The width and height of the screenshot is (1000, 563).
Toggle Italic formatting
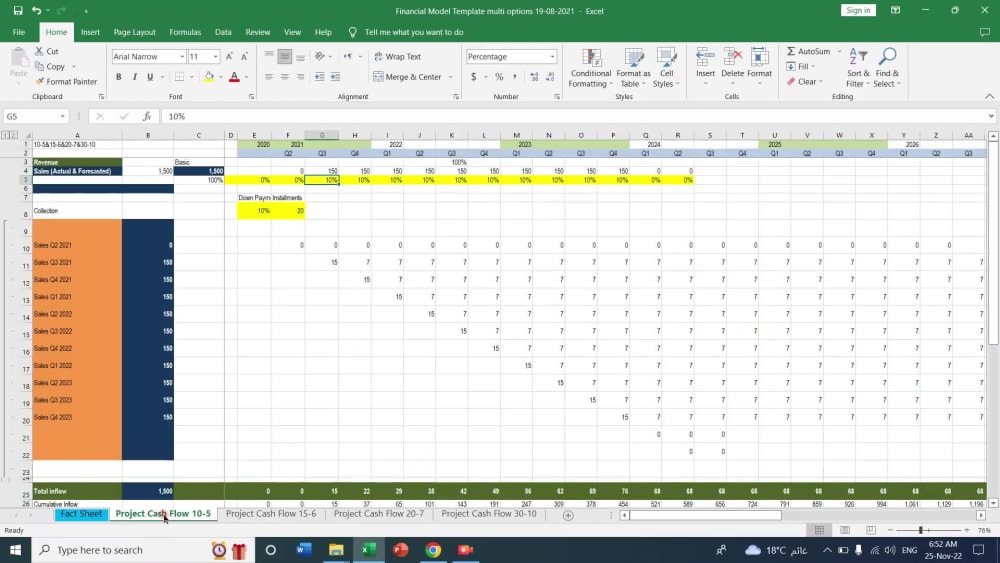[135, 77]
